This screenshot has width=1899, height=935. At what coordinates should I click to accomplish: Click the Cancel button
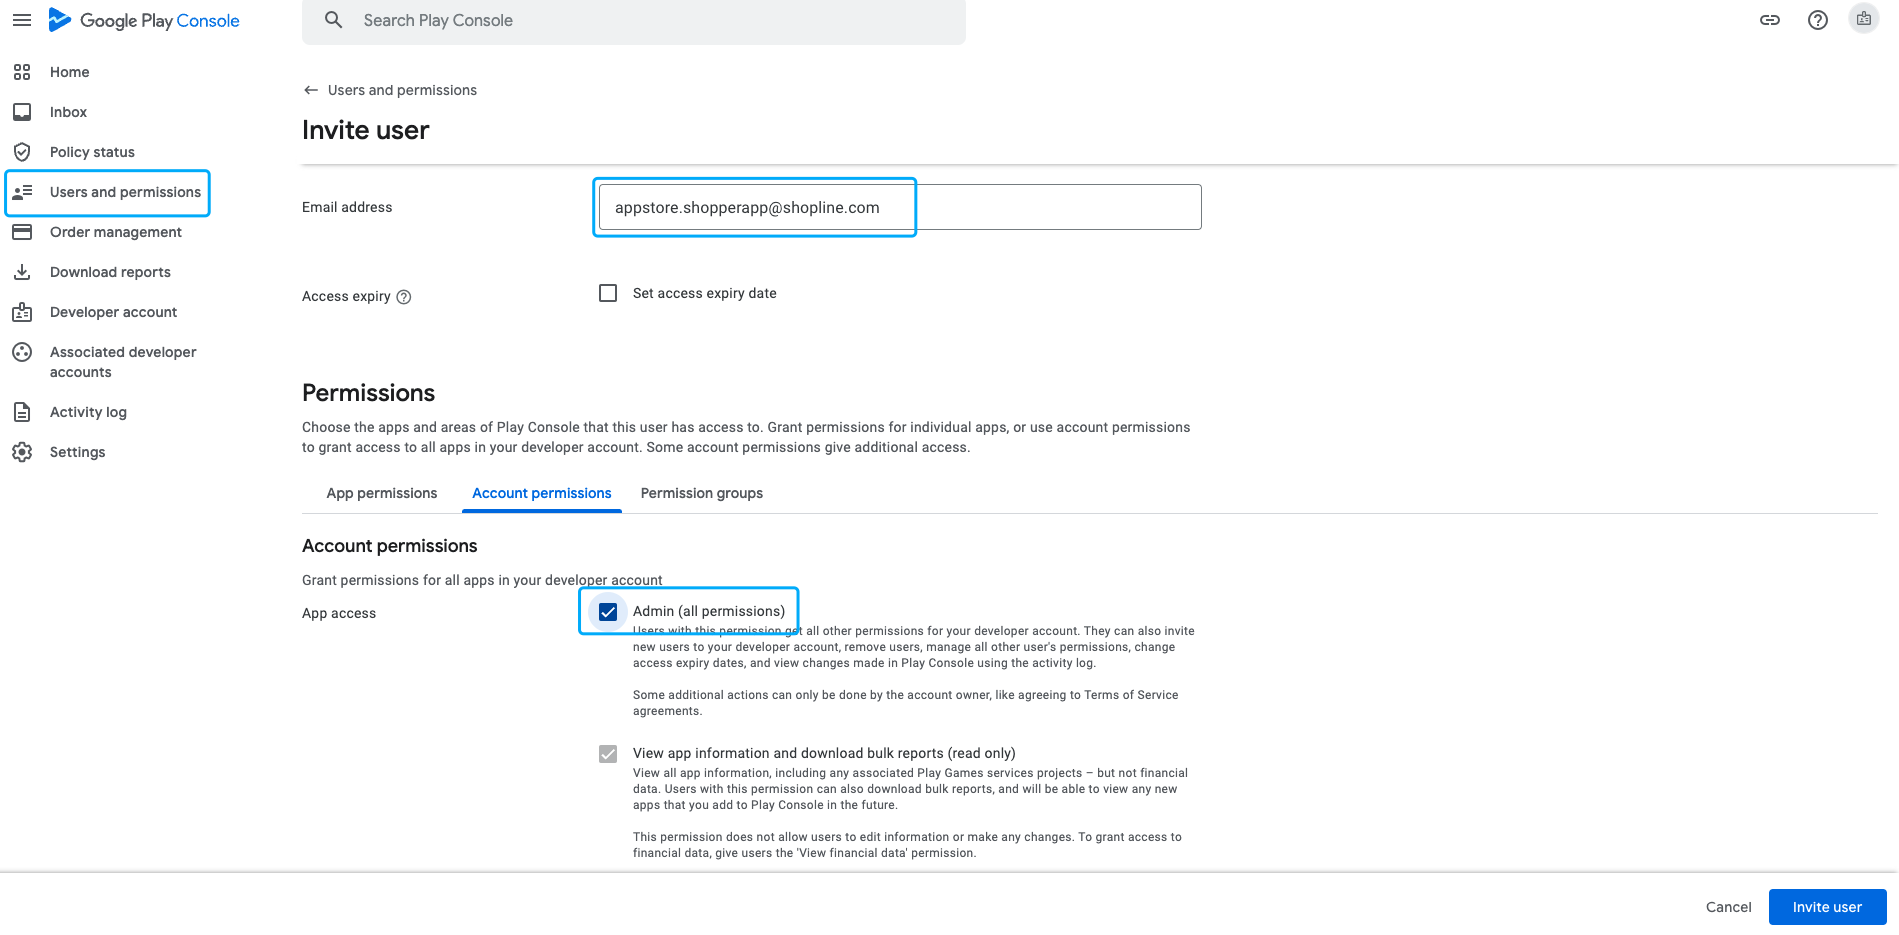pos(1729,907)
